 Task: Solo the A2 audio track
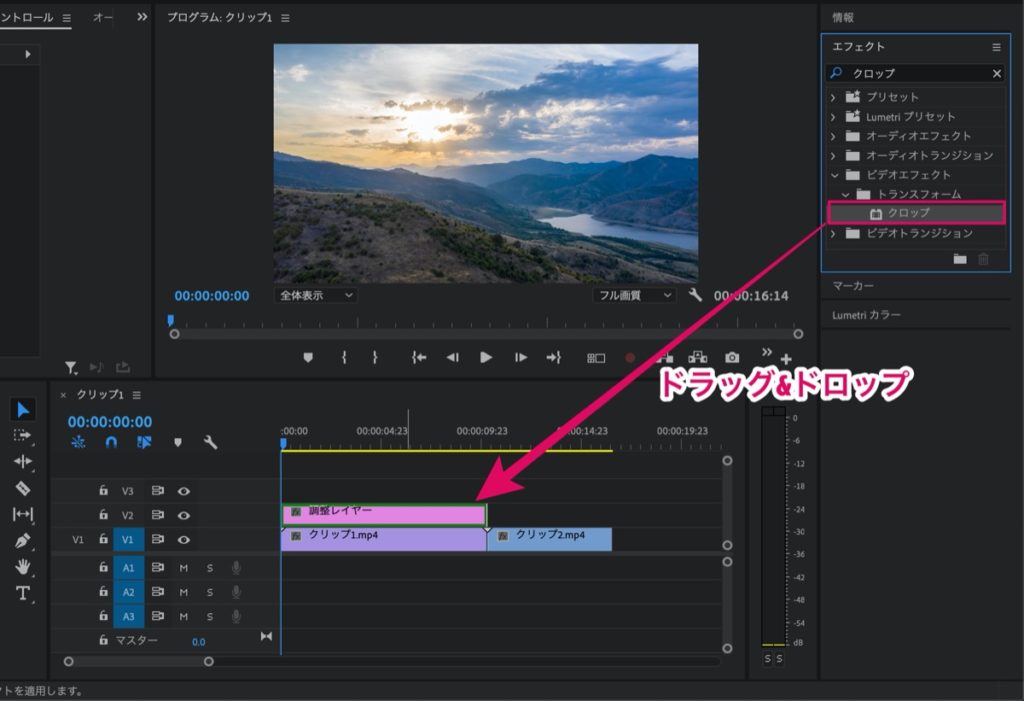click(x=210, y=592)
